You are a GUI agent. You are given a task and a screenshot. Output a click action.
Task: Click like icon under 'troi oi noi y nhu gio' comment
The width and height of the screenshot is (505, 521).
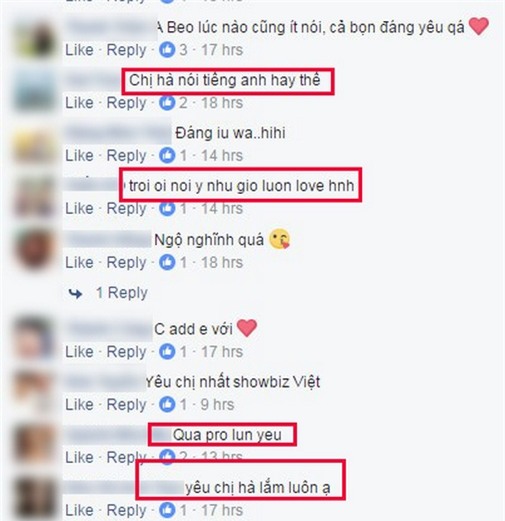167,209
